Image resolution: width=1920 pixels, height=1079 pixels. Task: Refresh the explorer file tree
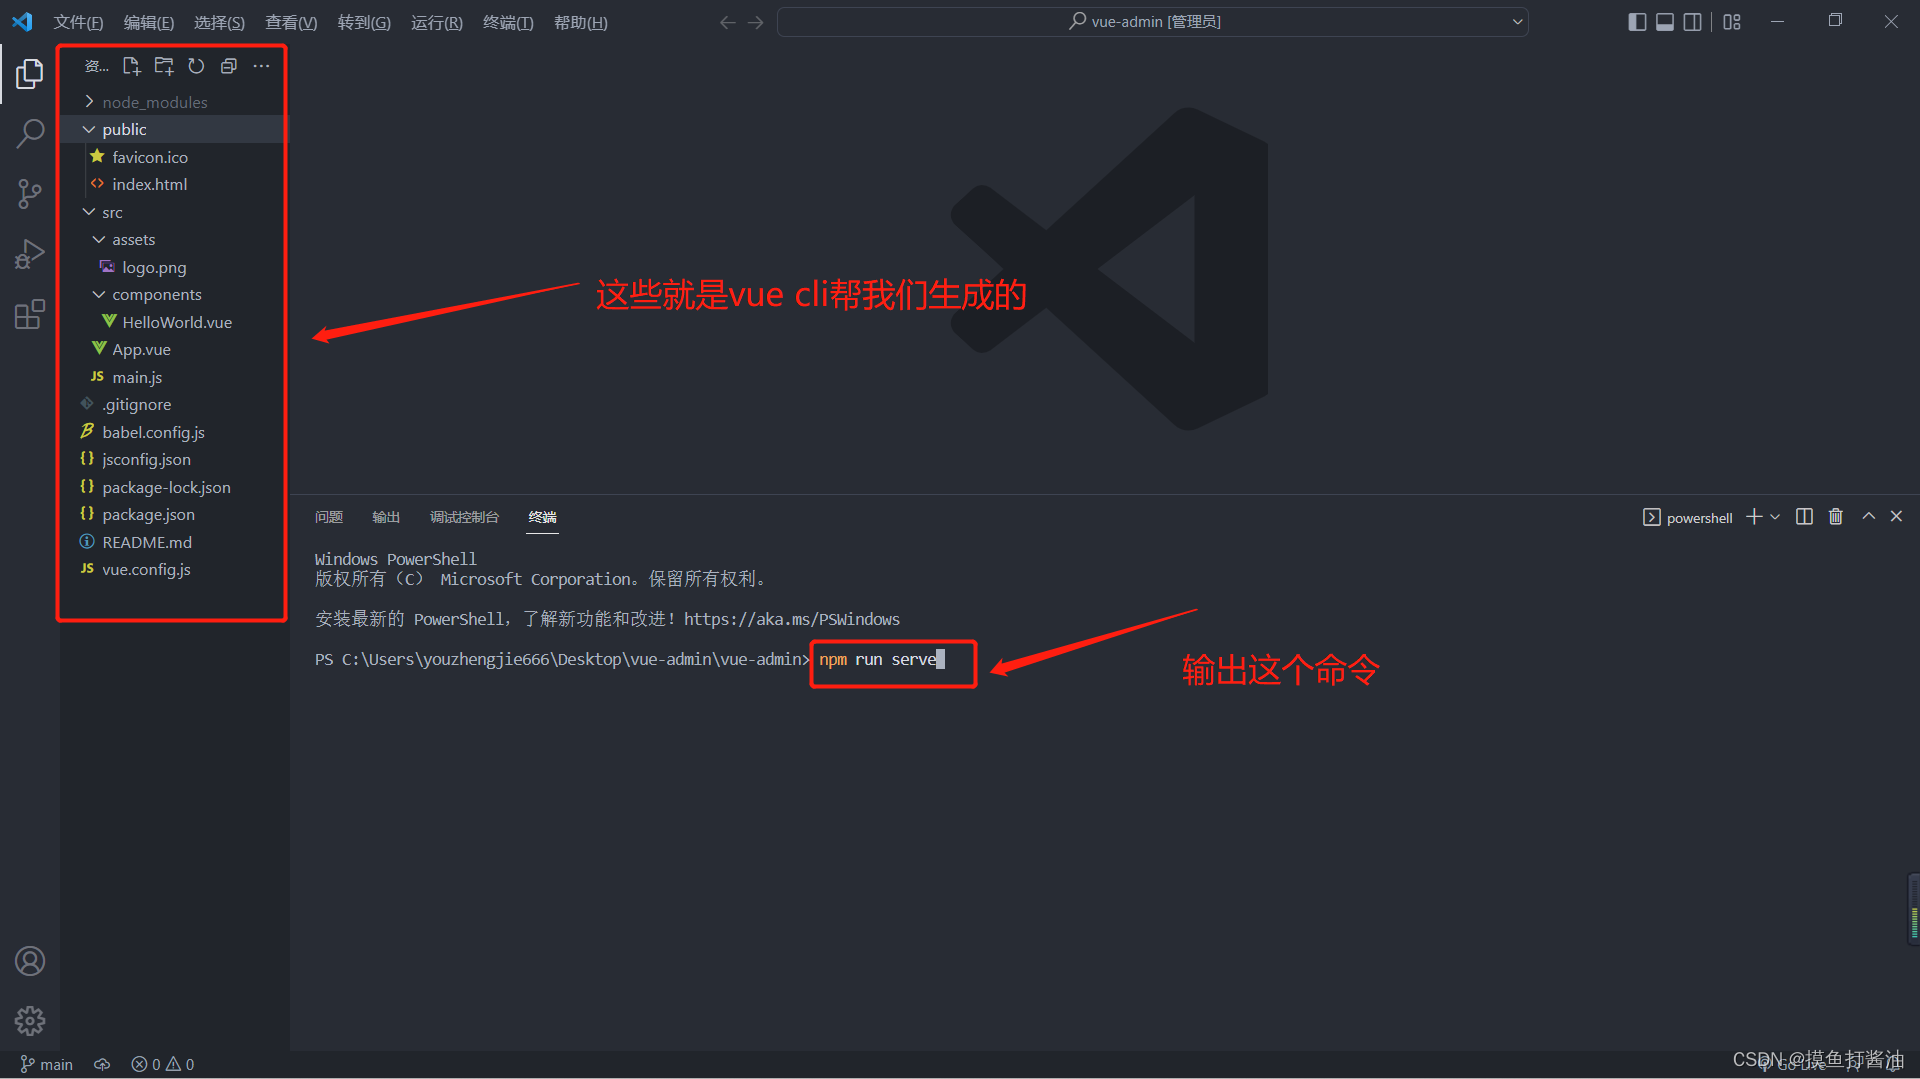click(196, 66)
